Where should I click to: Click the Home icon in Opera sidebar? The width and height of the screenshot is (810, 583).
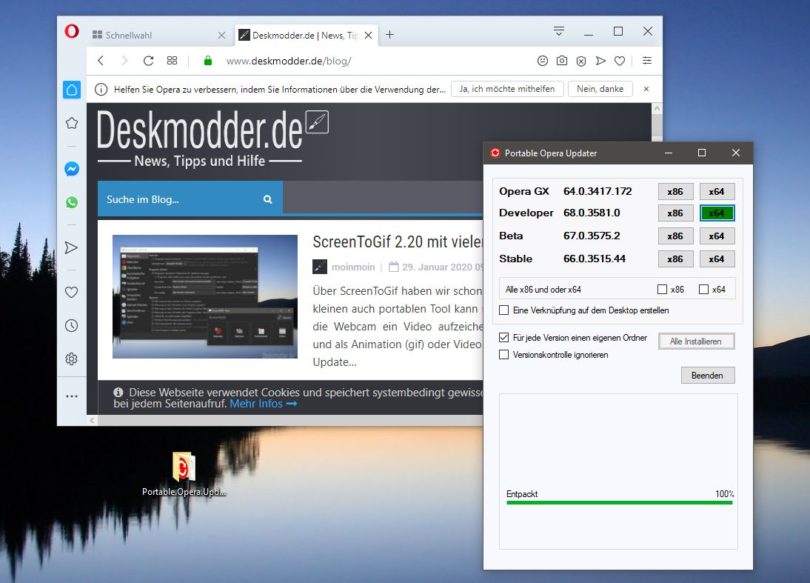(72, 90)
